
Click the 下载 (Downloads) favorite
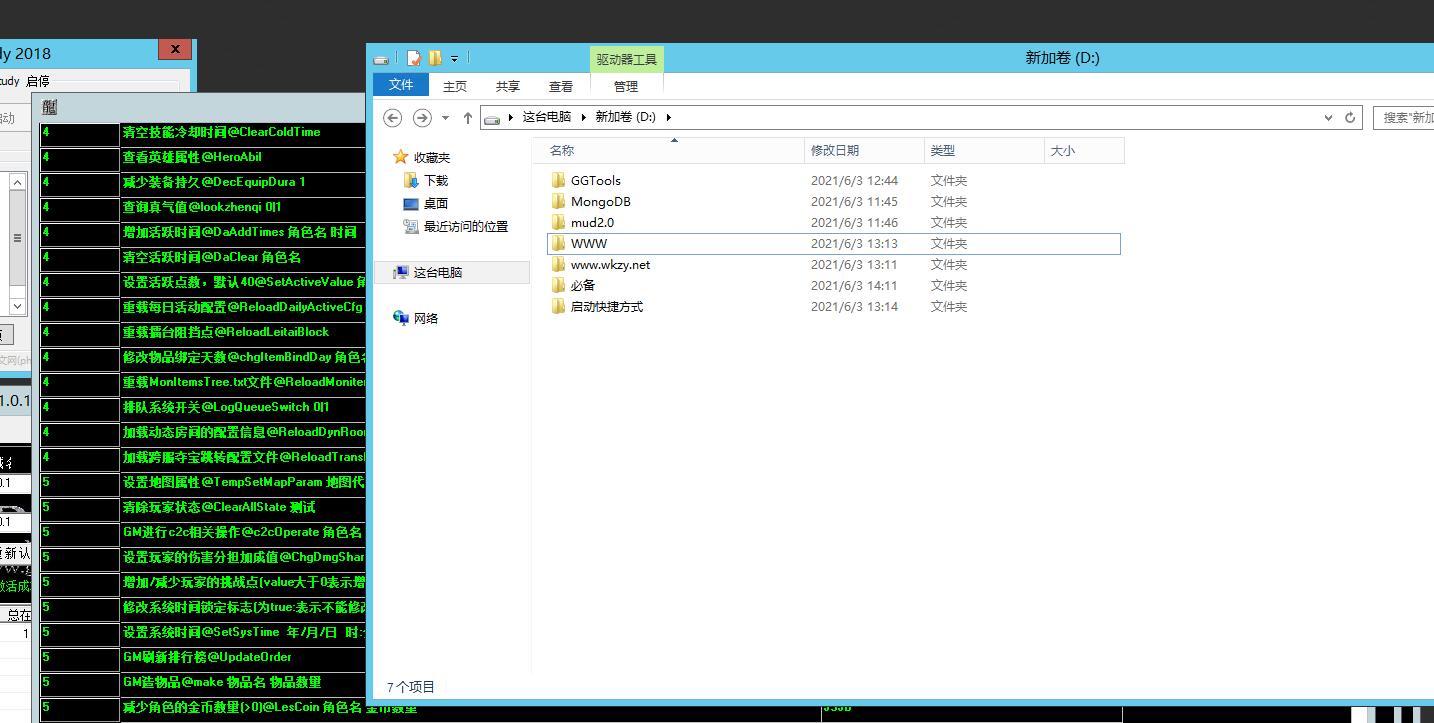(x=435, y=181)
